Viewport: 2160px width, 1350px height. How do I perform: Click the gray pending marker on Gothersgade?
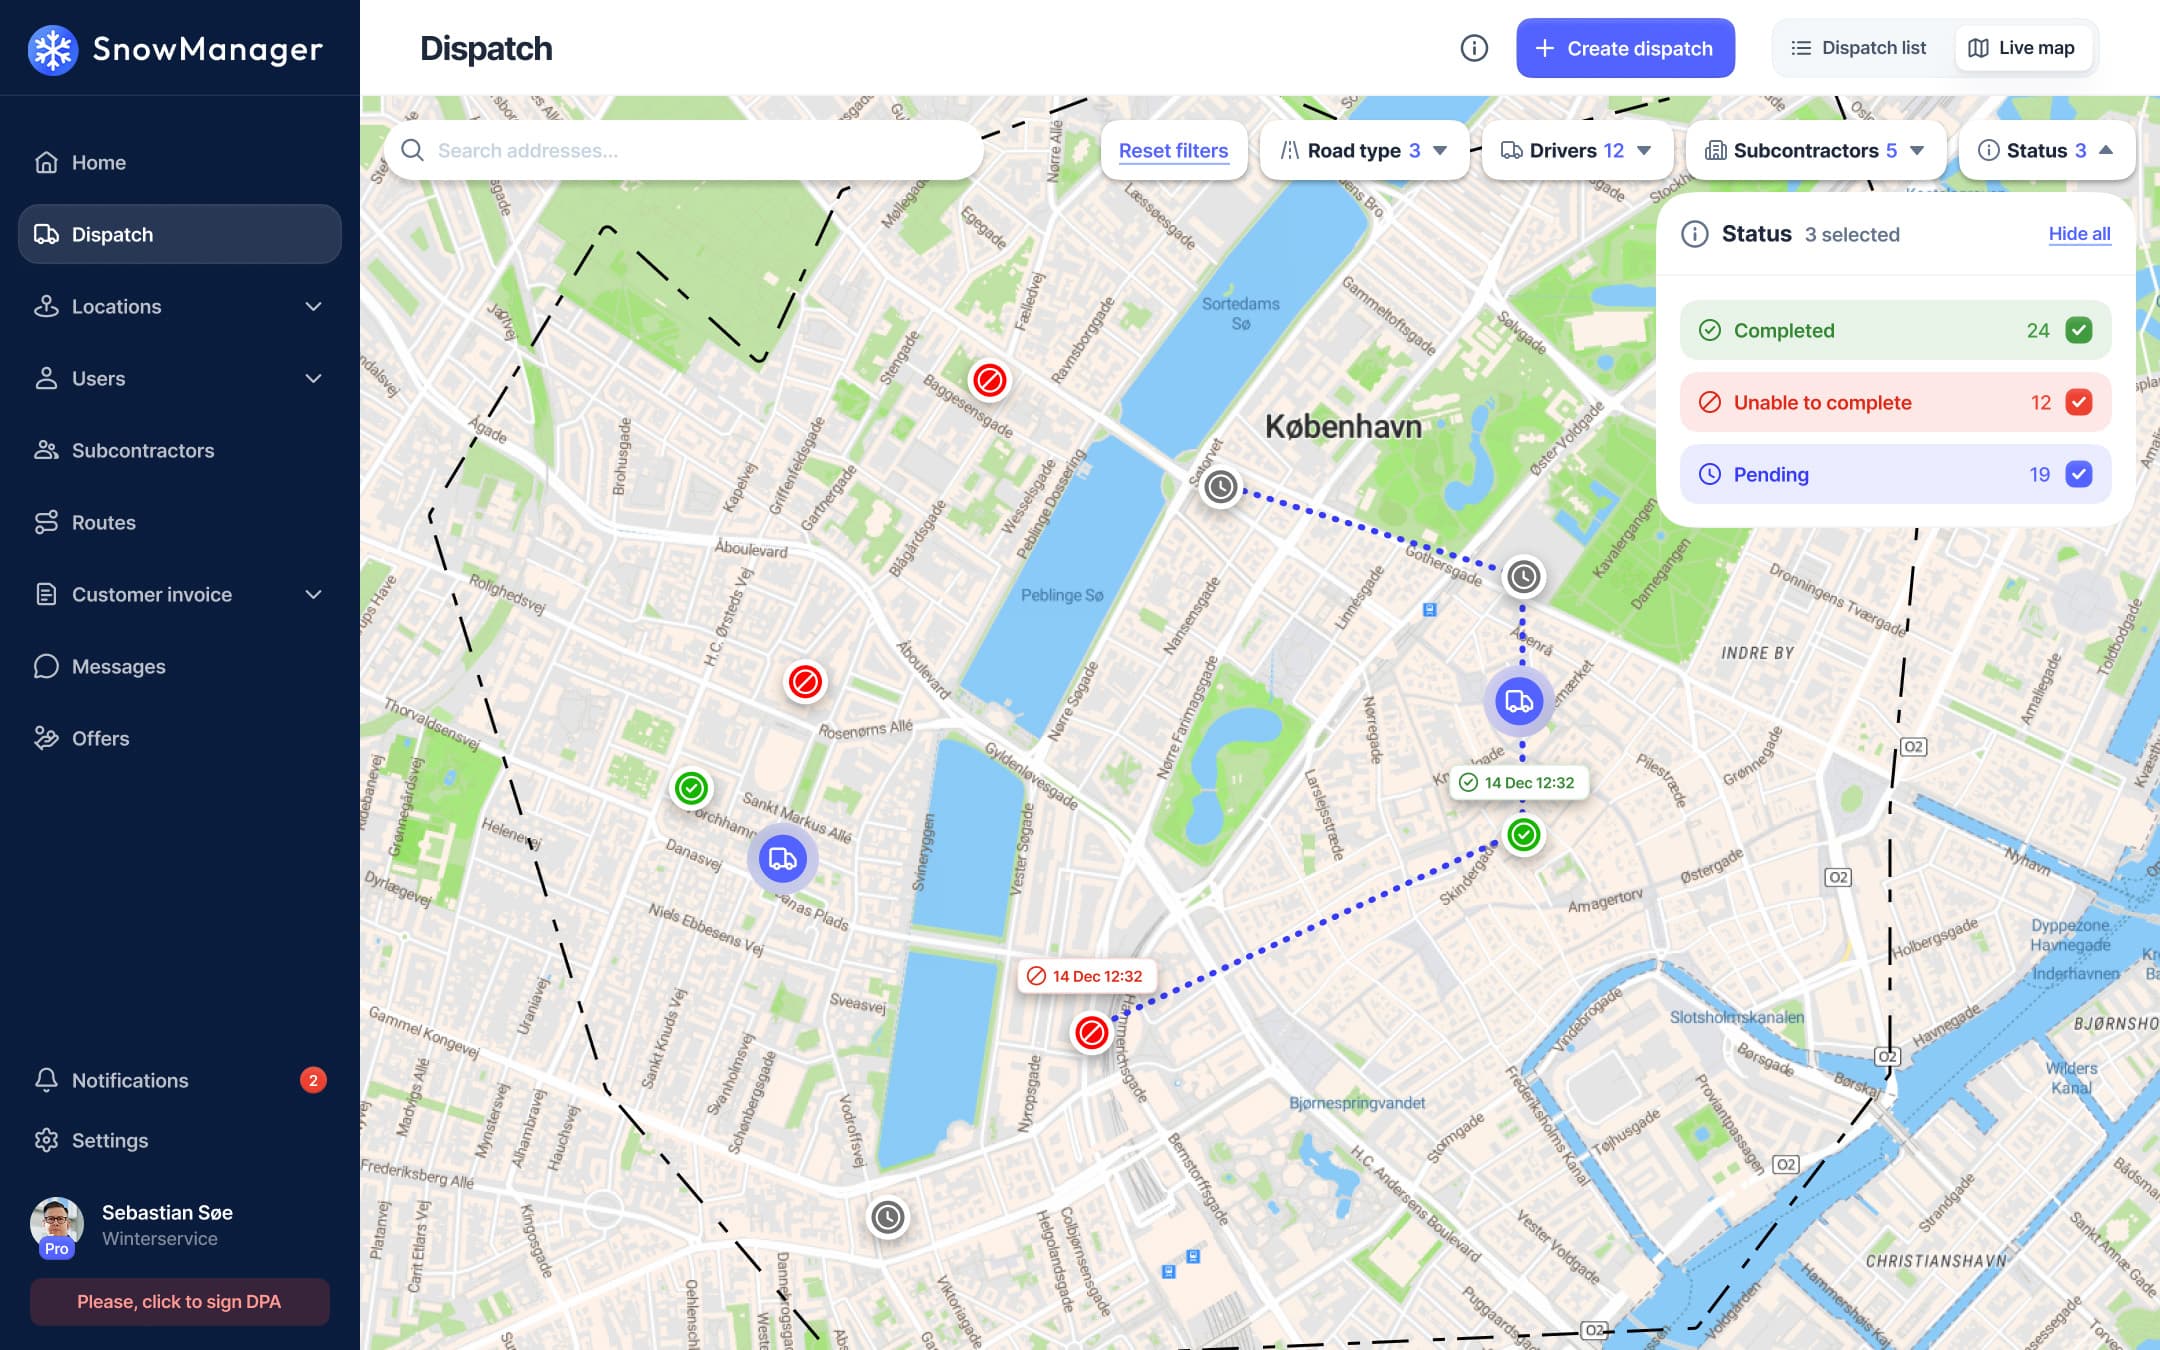(x=1523, y=577)
